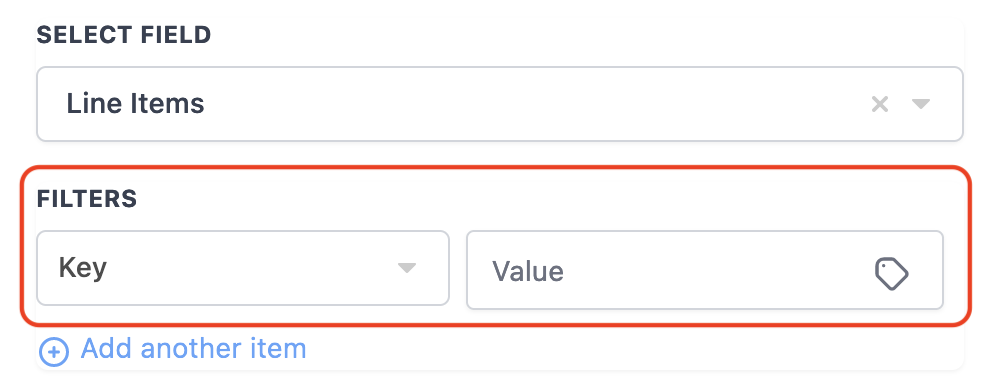Click the Key placeholder text

coord(82,268)
